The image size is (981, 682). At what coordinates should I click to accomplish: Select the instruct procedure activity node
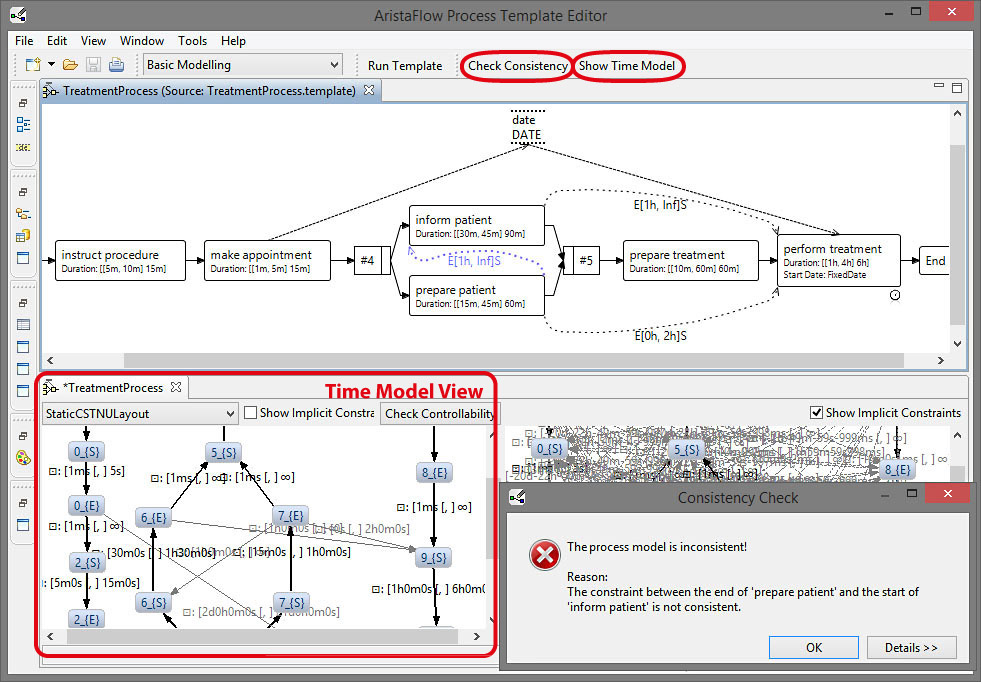(120, 260)
